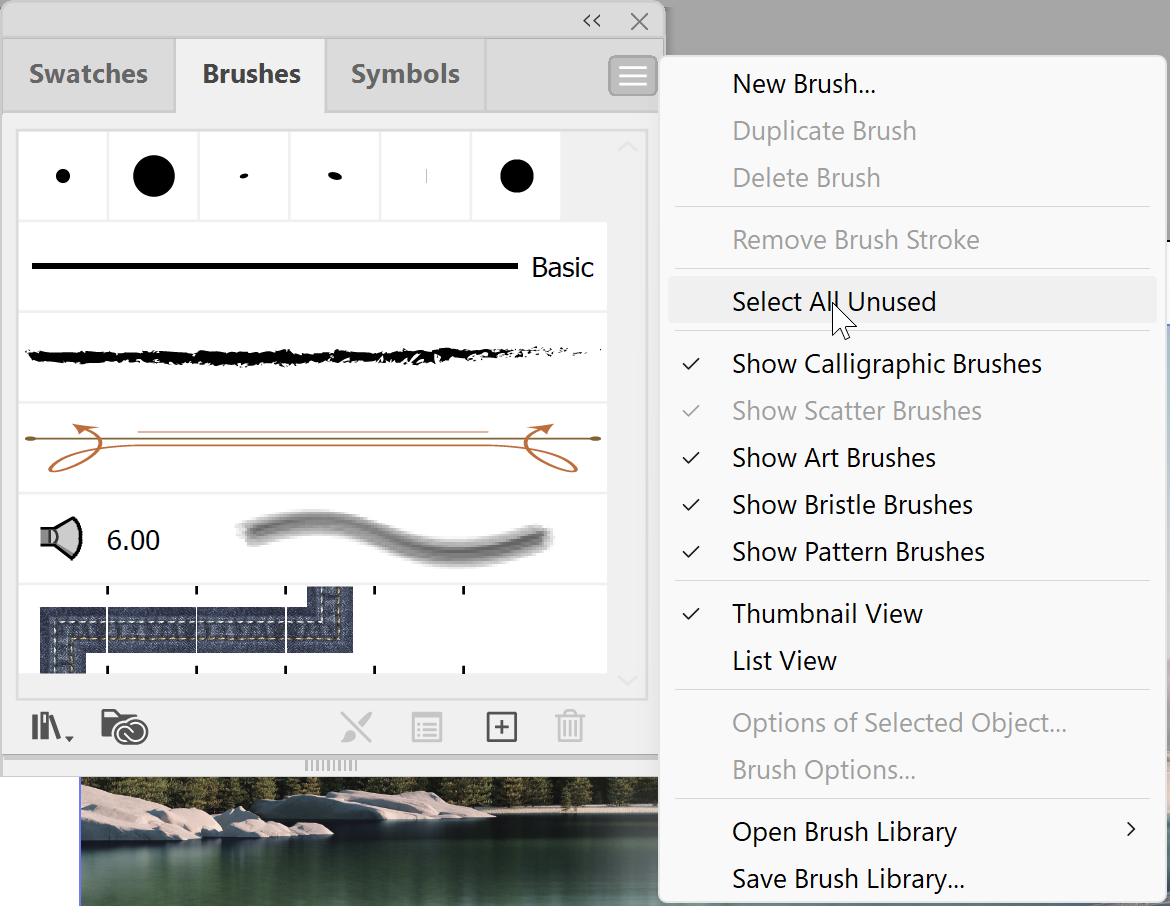Viewport: 1170px width, 906px height.
Task: Click scroll down arrow in brush list
Action: point(627,680)
